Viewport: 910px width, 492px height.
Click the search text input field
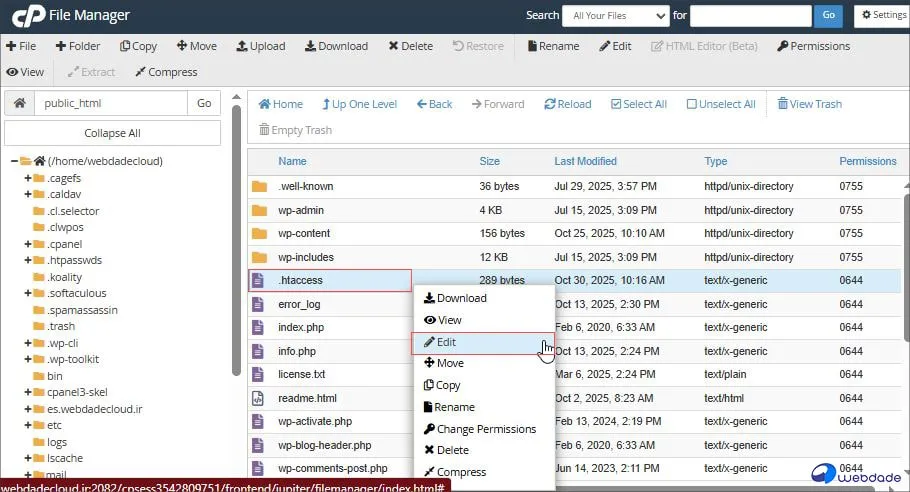pos(750,16)
